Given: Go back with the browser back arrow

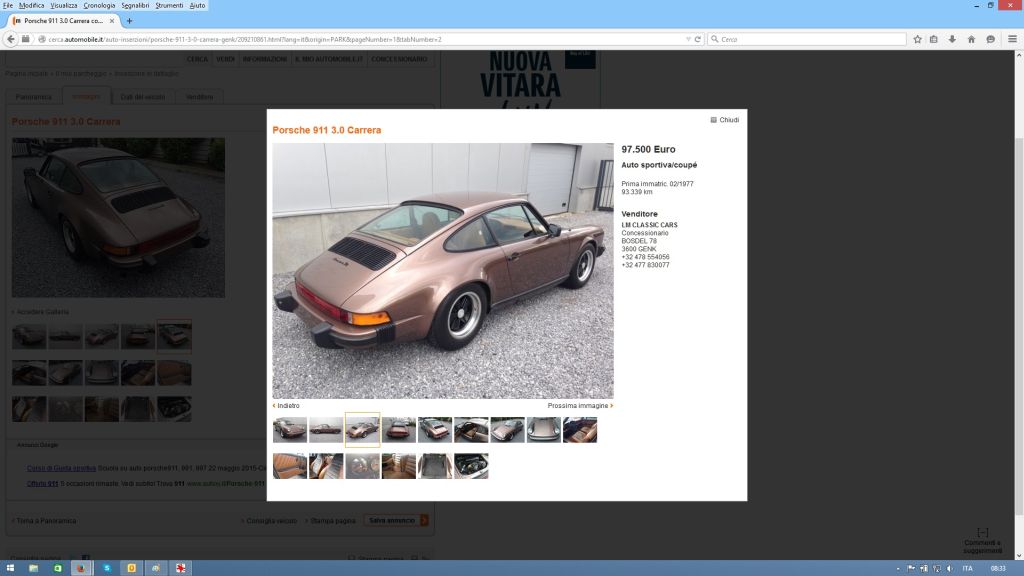Looking at the screenshot, I should (x=10, y=39).
